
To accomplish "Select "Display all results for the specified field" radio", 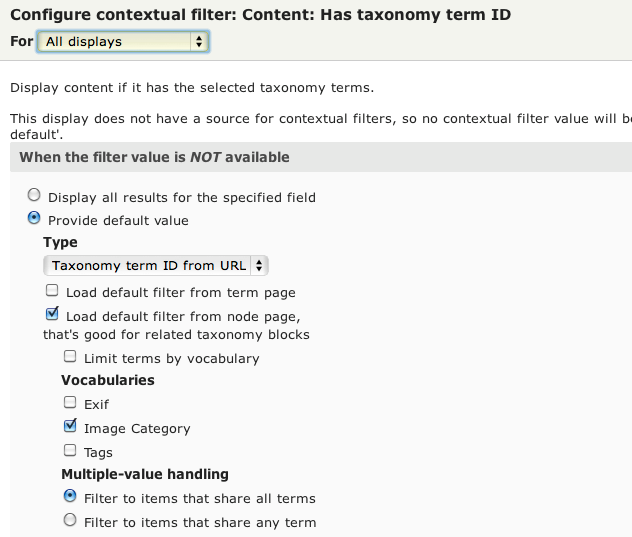I will pyautogui.click(x=35, y=196).
